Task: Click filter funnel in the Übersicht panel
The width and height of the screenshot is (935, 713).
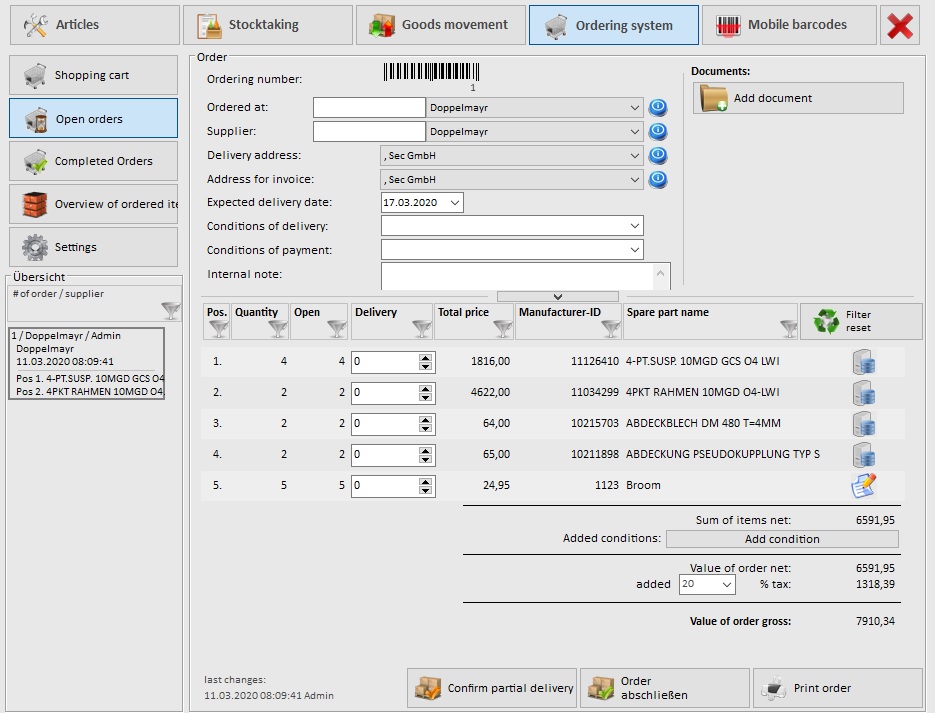Action: click(171, 310)
